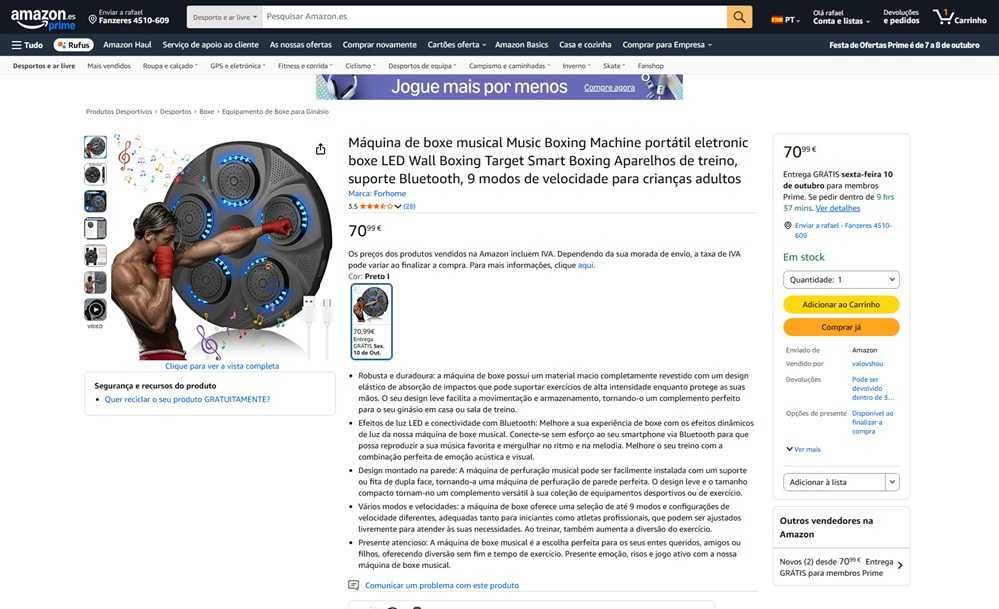Click Adicionar ao Carrinho button
Viewport: 999px width, 609px height.
[x=841, y=304]
